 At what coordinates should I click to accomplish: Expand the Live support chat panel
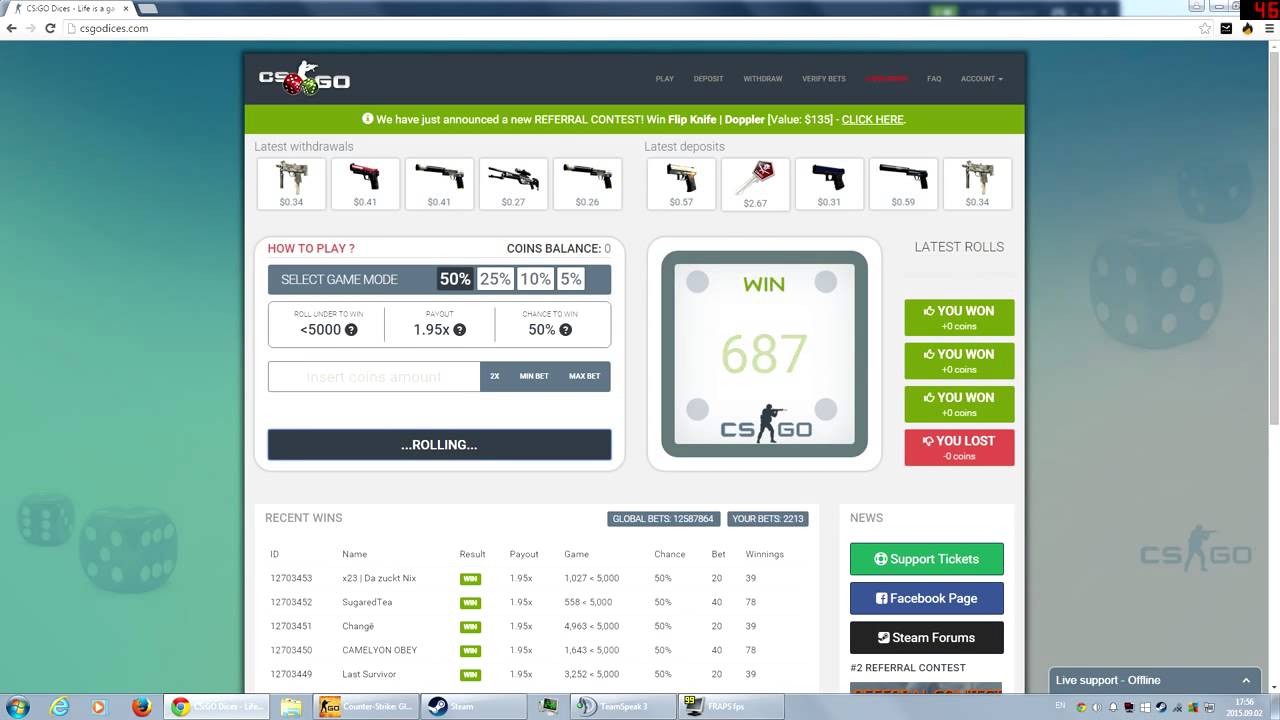pos(1246,680)
